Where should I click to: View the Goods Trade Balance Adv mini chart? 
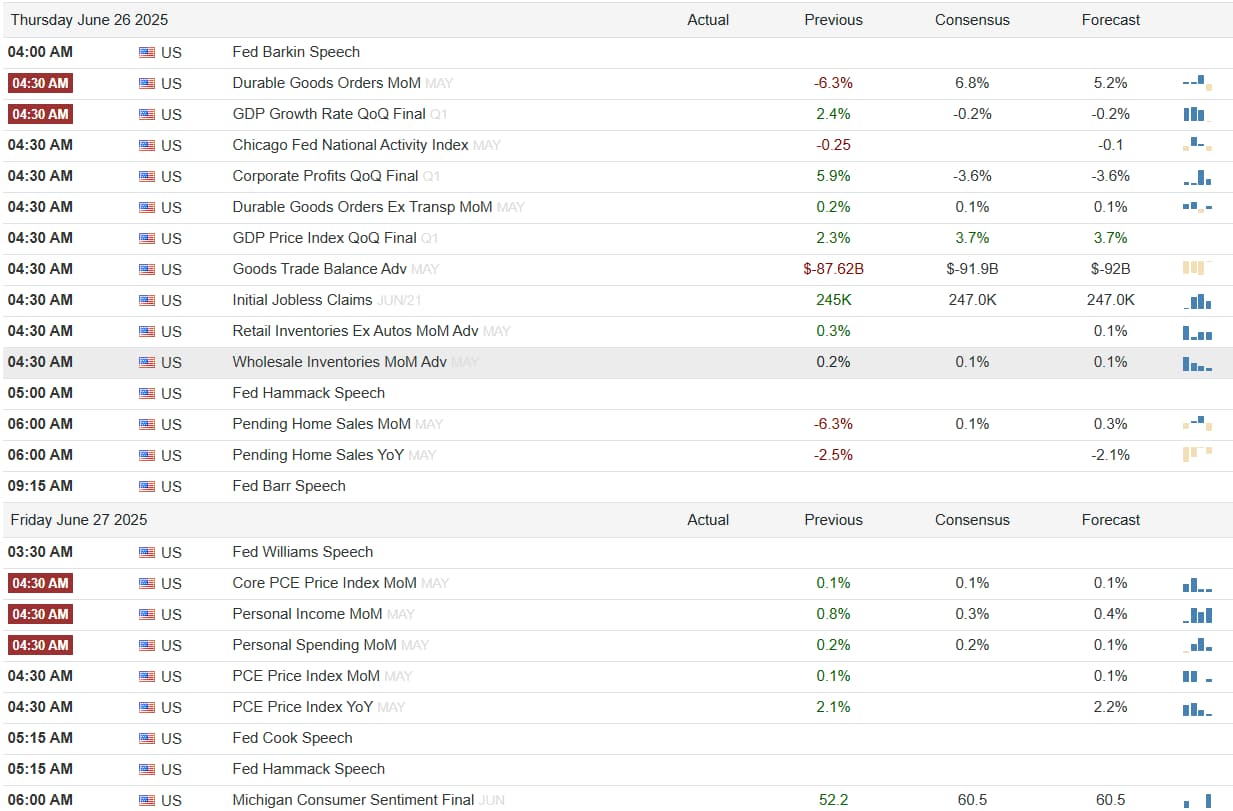1197,269
